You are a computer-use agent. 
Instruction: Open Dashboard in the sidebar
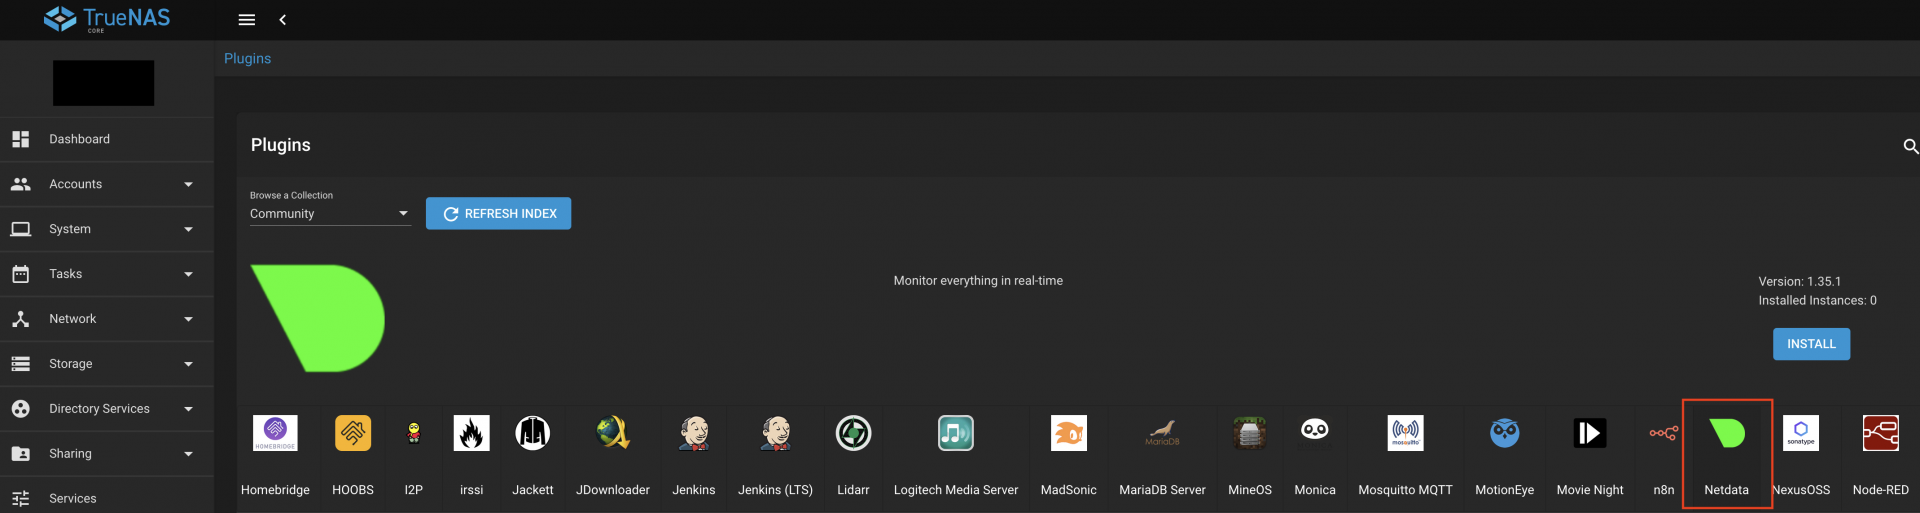click(107, 139)
